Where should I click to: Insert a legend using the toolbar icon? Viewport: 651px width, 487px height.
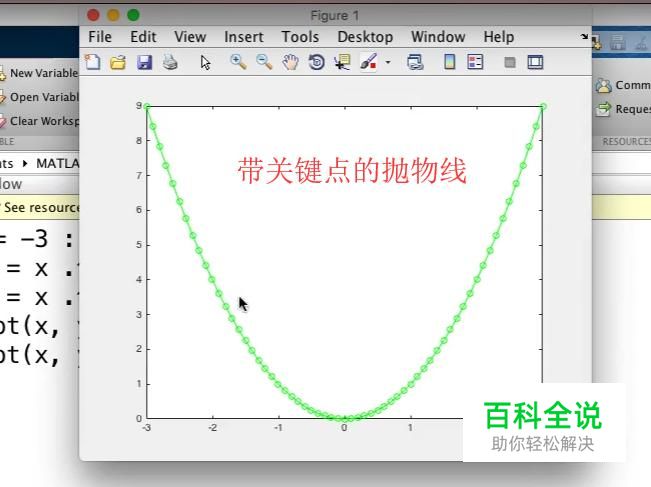[475, 62]
